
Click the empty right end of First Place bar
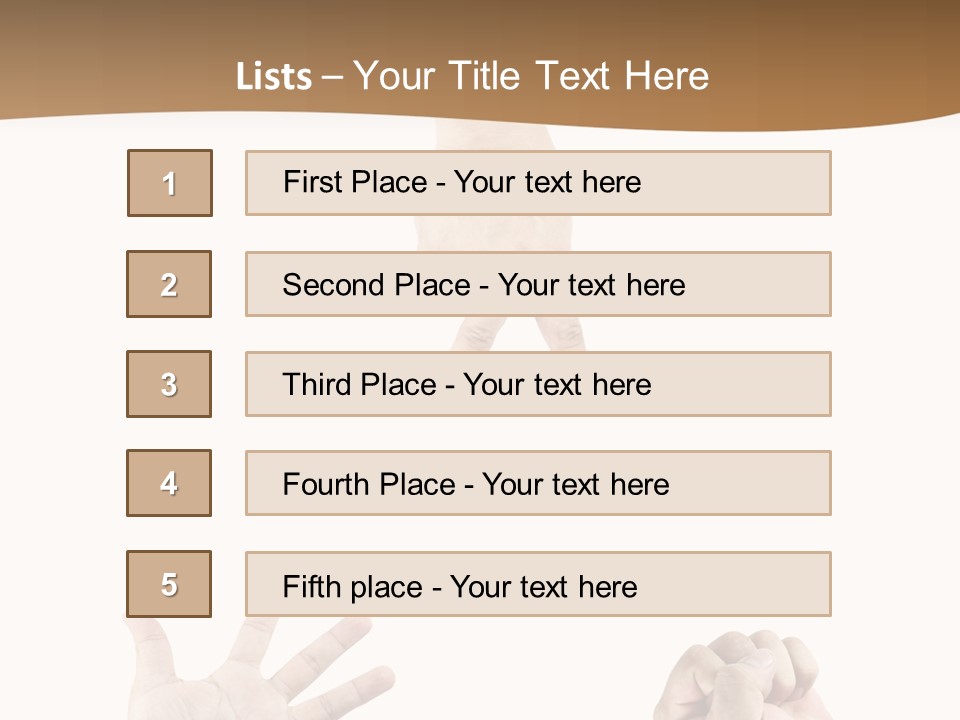pyautogui.click(x=760, y=183)
